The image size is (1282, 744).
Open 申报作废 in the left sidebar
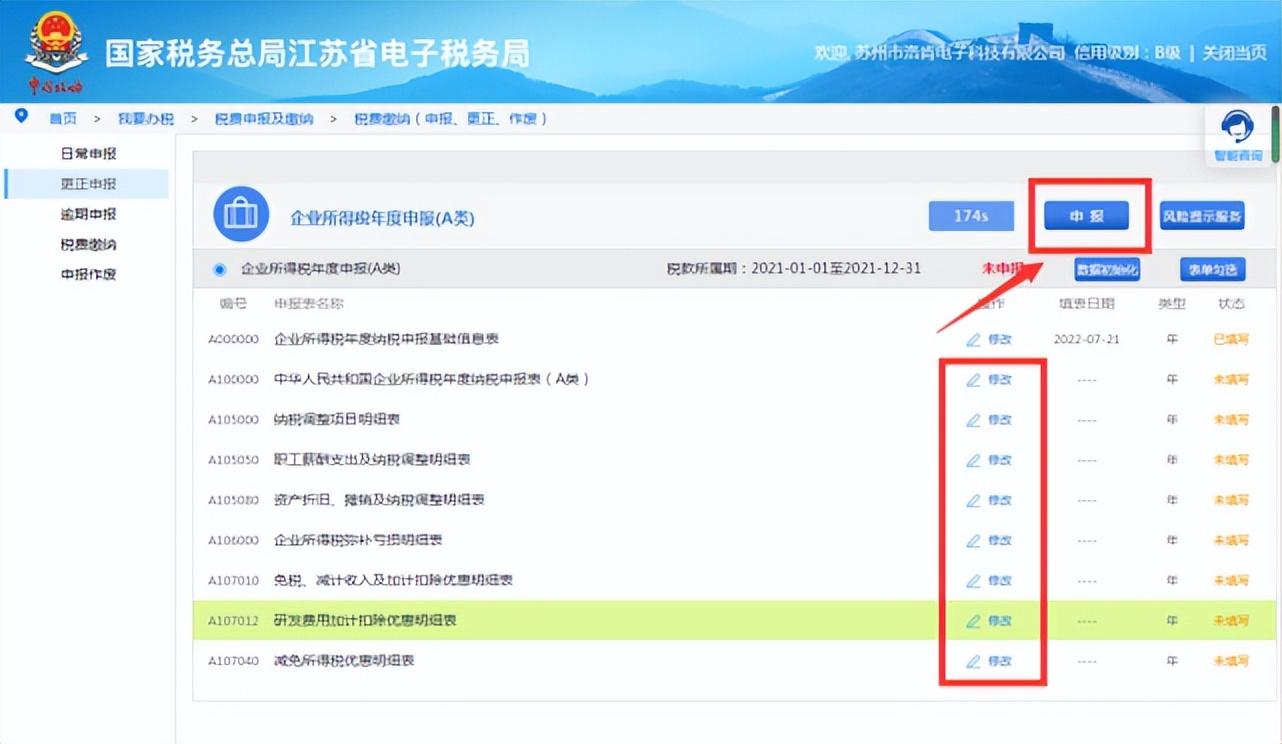88,274
